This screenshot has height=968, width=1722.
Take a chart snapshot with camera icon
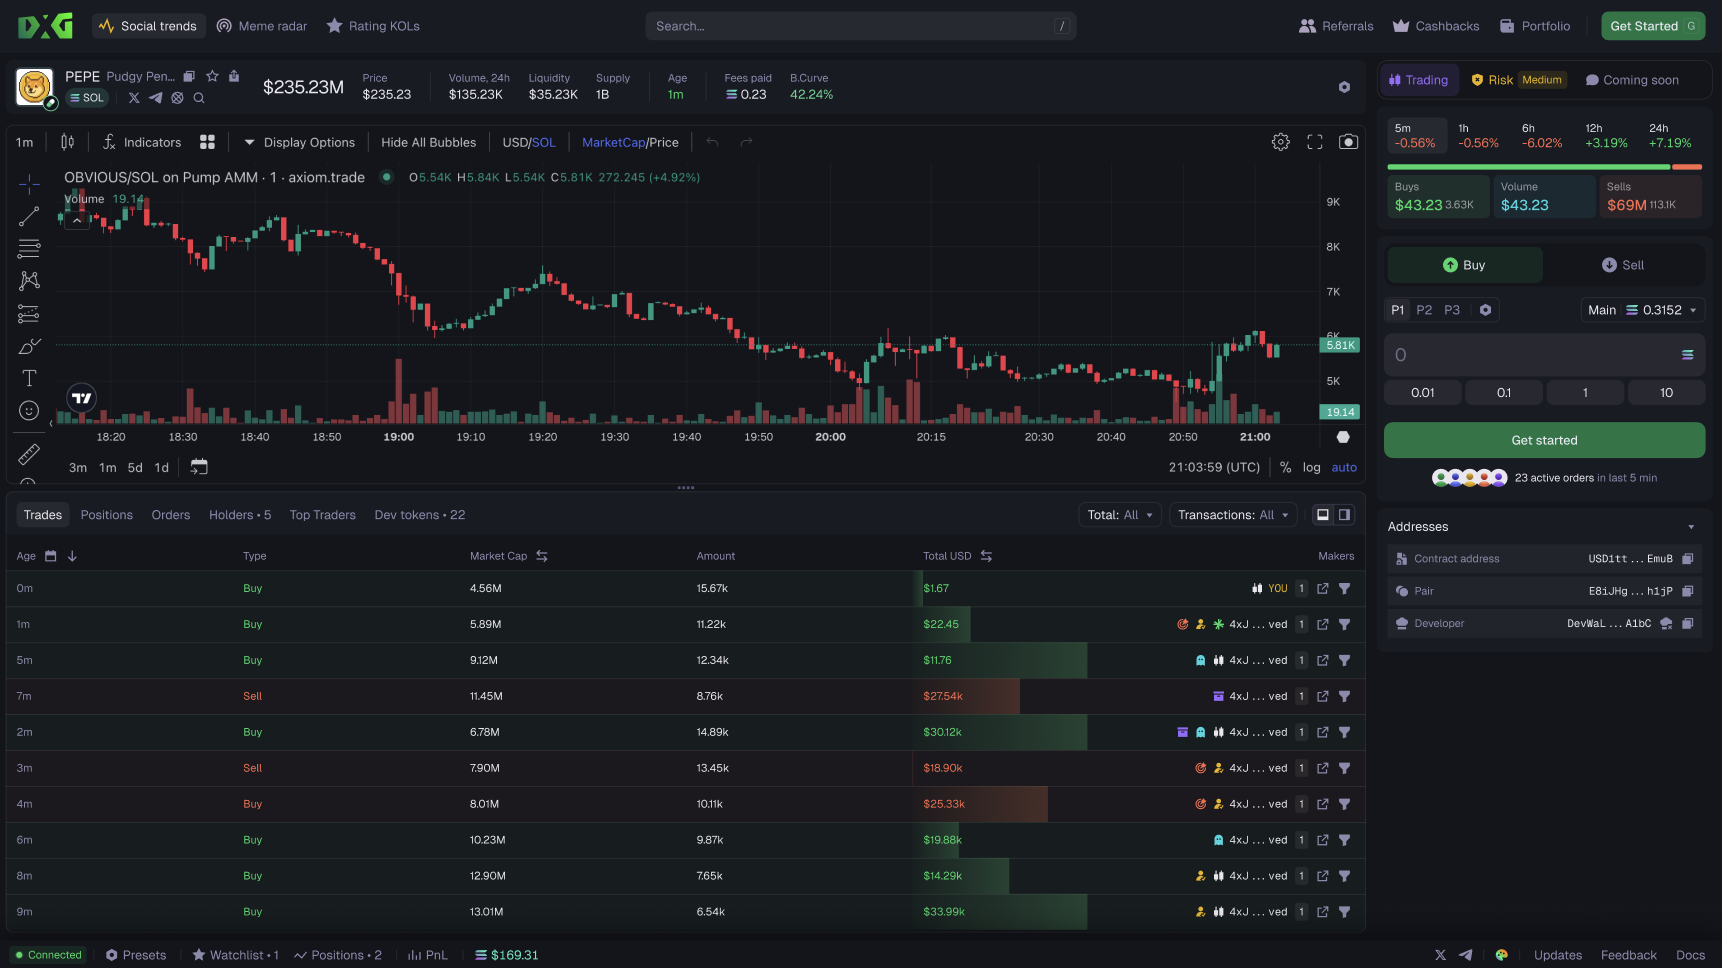coord(1348,142)
